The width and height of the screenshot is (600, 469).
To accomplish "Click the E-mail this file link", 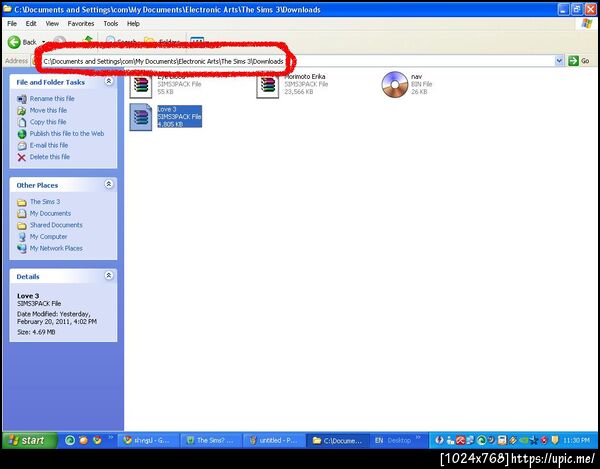I will coord(49,145).
